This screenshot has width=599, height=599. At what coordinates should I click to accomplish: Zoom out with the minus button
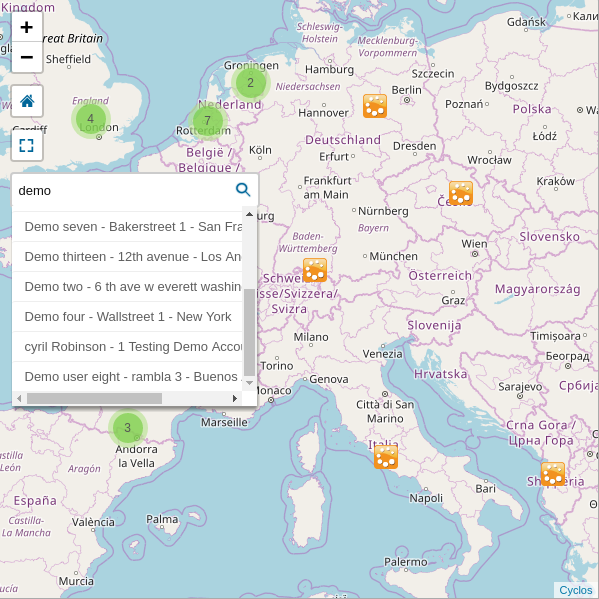pyautogui.click(x=27, y=57)
